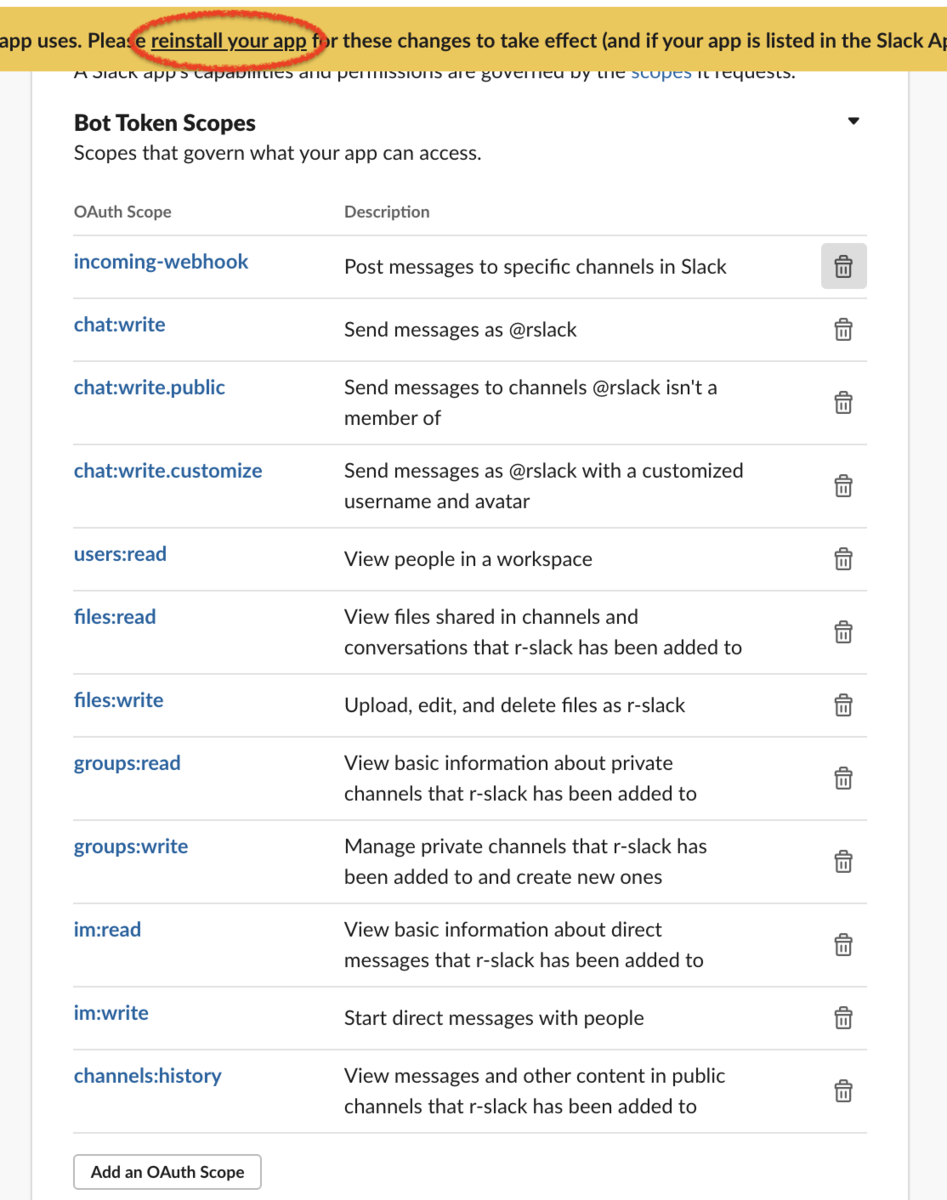Delete the incoming-webhook scope
Screen dimensions: 947x1200
pos(843,267)
